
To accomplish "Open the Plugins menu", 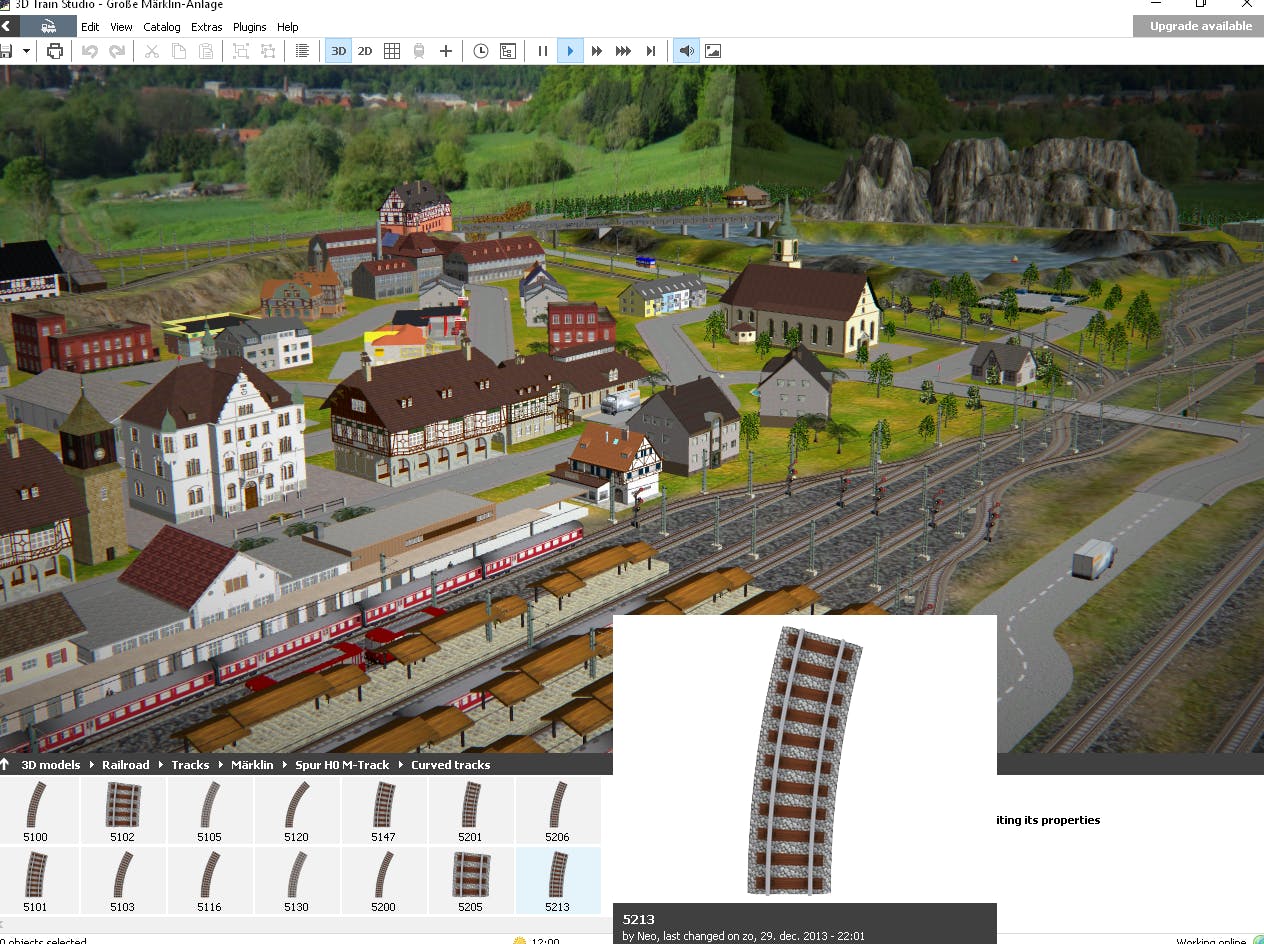I will [249, 27].
